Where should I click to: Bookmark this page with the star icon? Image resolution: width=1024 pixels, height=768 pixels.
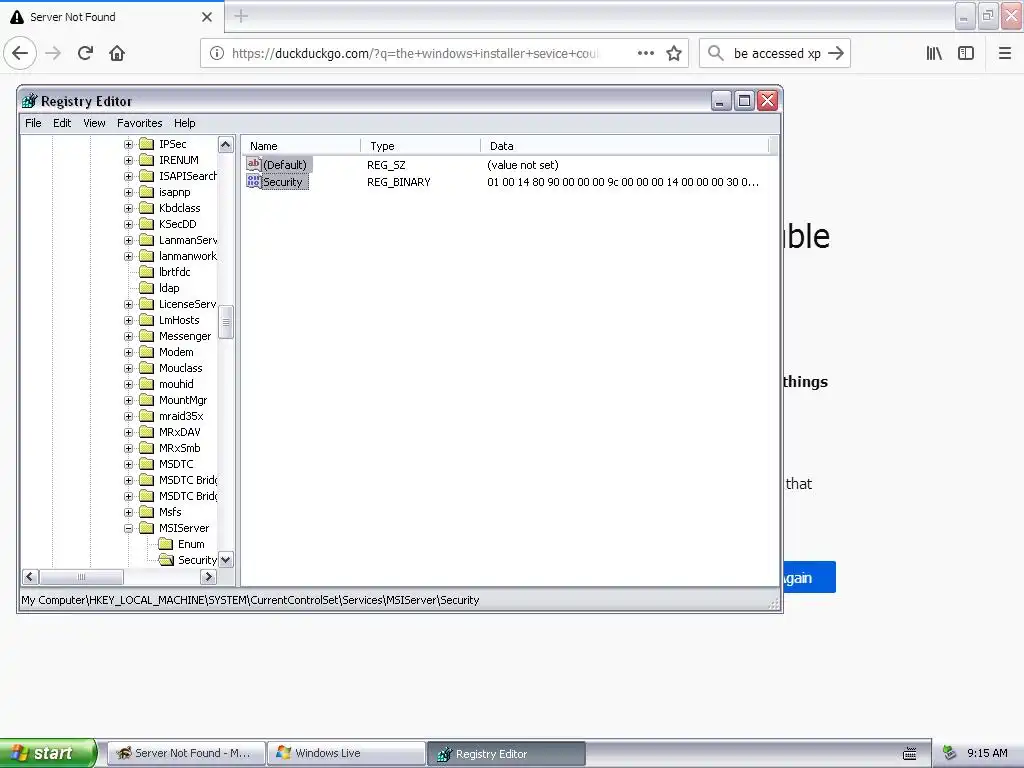click(x=674, y=53)
